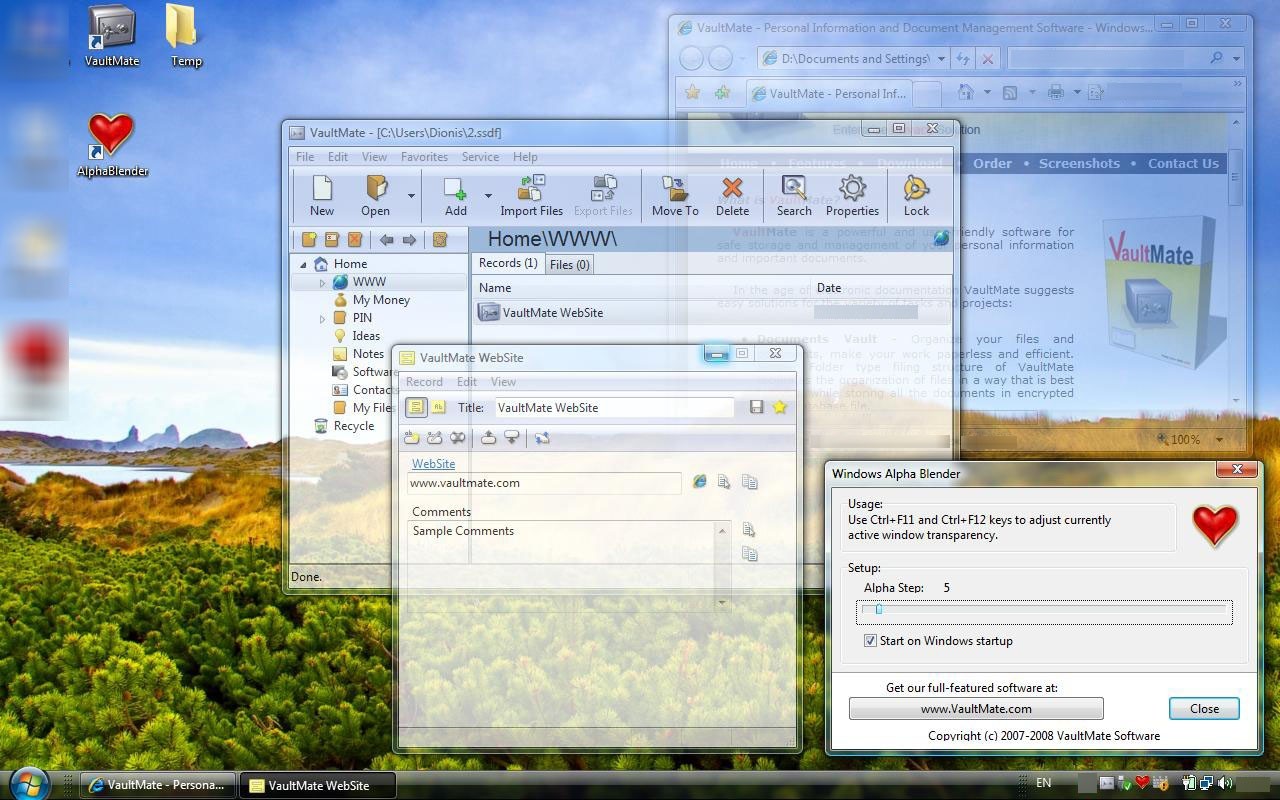Open the dropdown arrow next to Open

point(410,196)
